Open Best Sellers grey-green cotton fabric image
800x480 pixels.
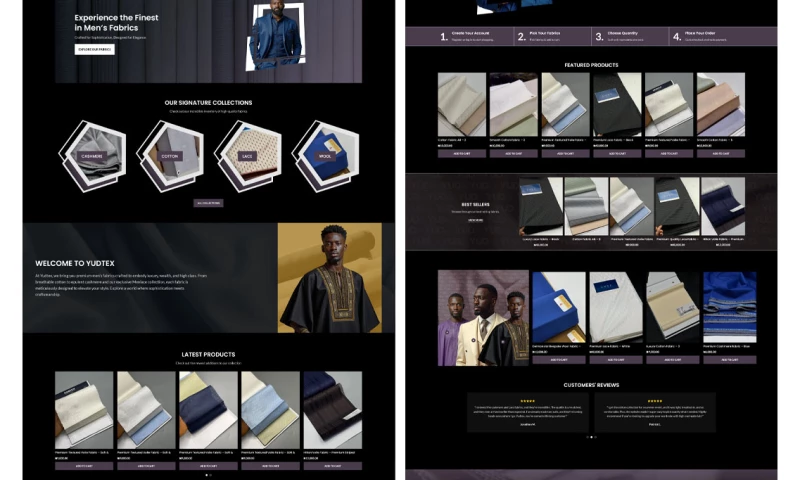coord(586,207)
